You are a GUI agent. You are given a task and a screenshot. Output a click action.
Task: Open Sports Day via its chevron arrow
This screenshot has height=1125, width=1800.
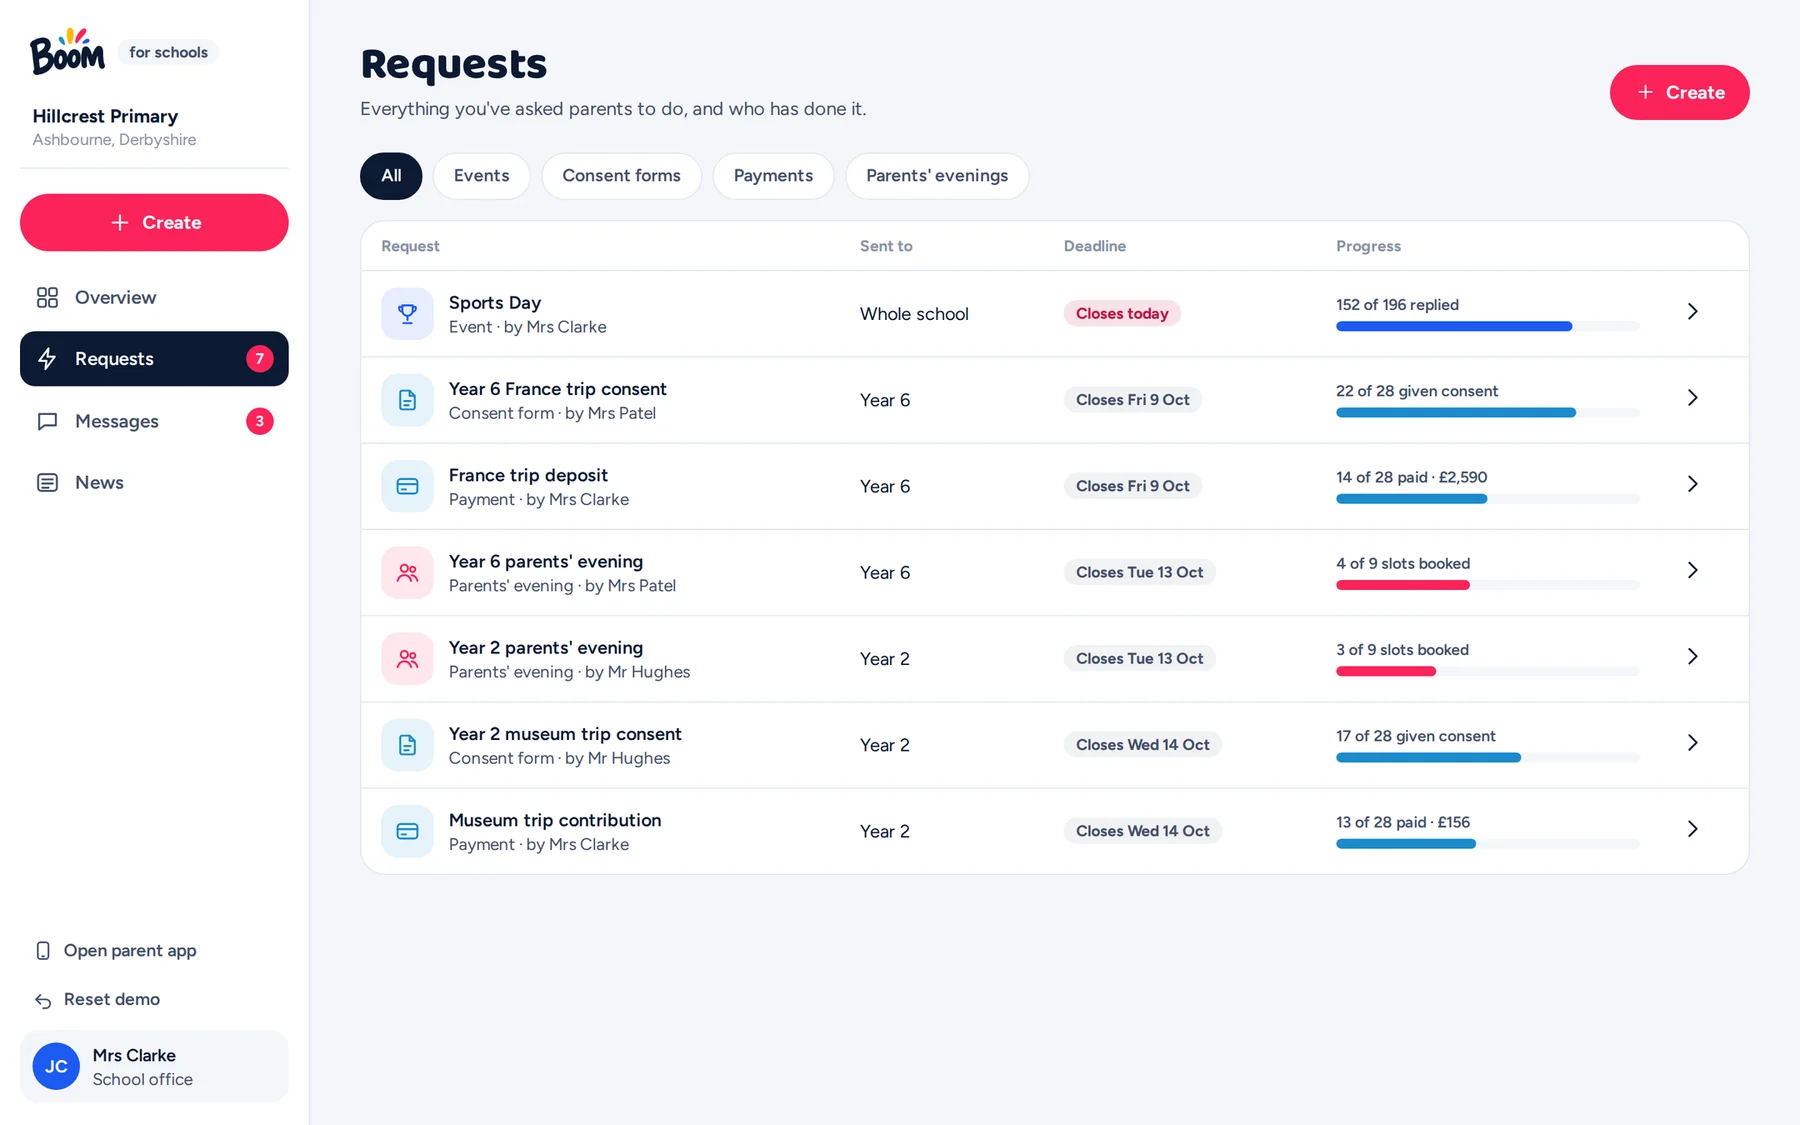pos(1692,311)
